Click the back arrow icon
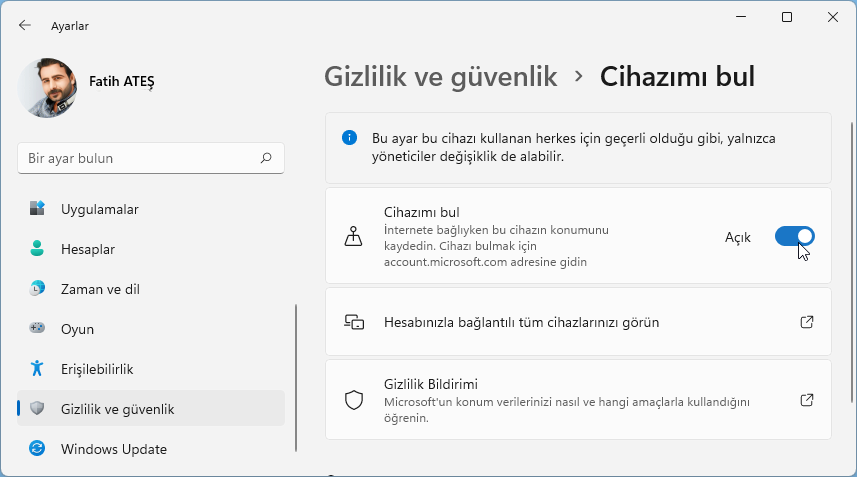857x477 pixels. click(x=24, y=25)
